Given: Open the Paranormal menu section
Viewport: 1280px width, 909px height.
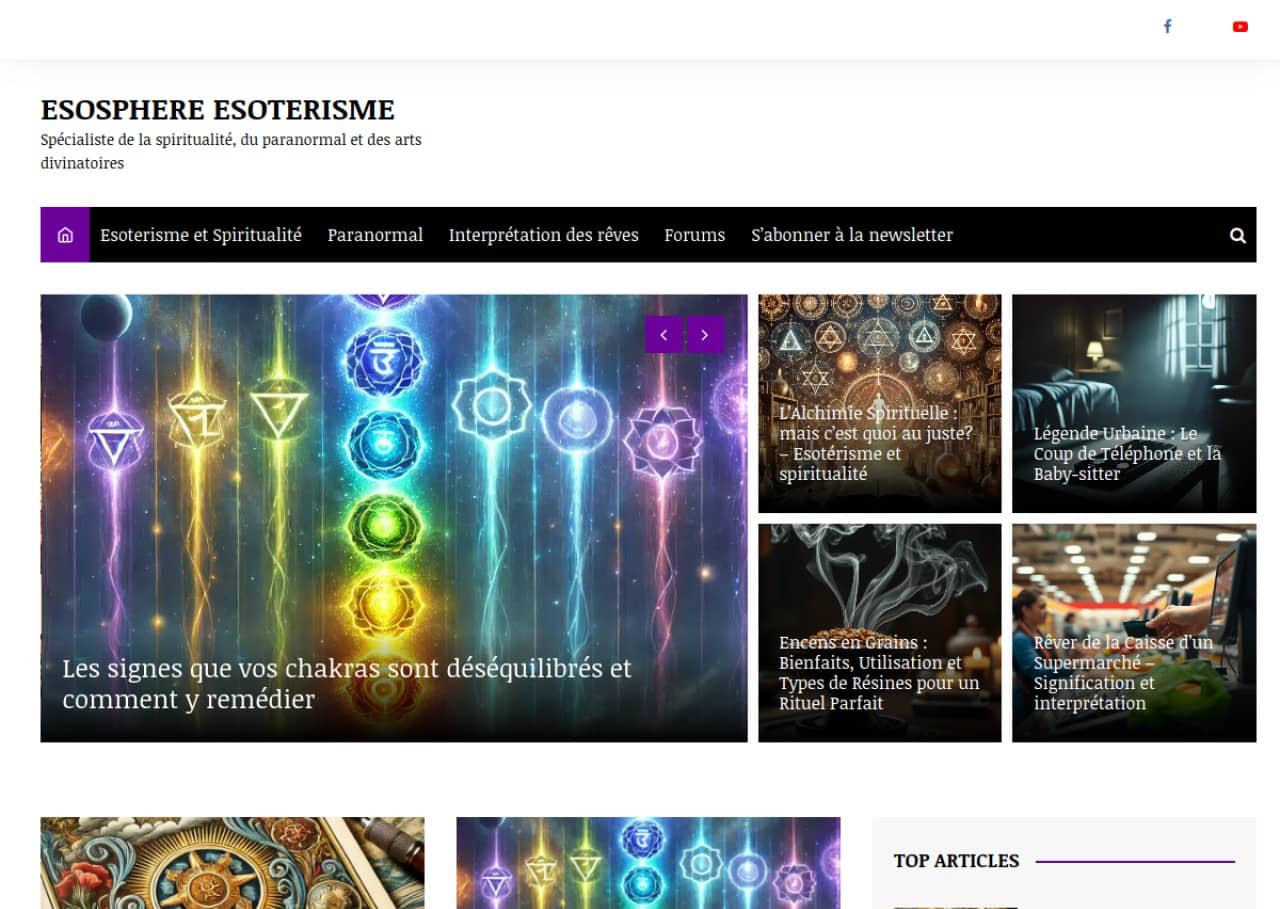Looking at the screenshot, I should [375, 234].
